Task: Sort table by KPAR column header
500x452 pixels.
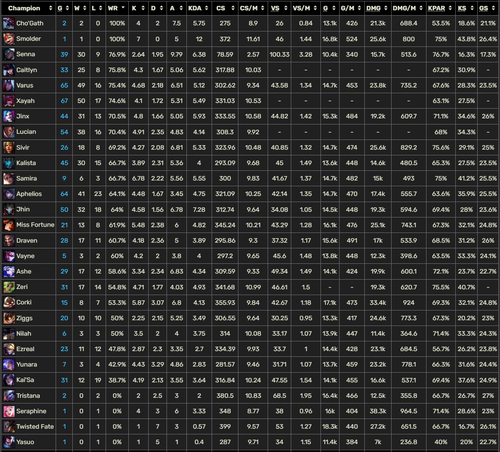Action: click(440, 8)
